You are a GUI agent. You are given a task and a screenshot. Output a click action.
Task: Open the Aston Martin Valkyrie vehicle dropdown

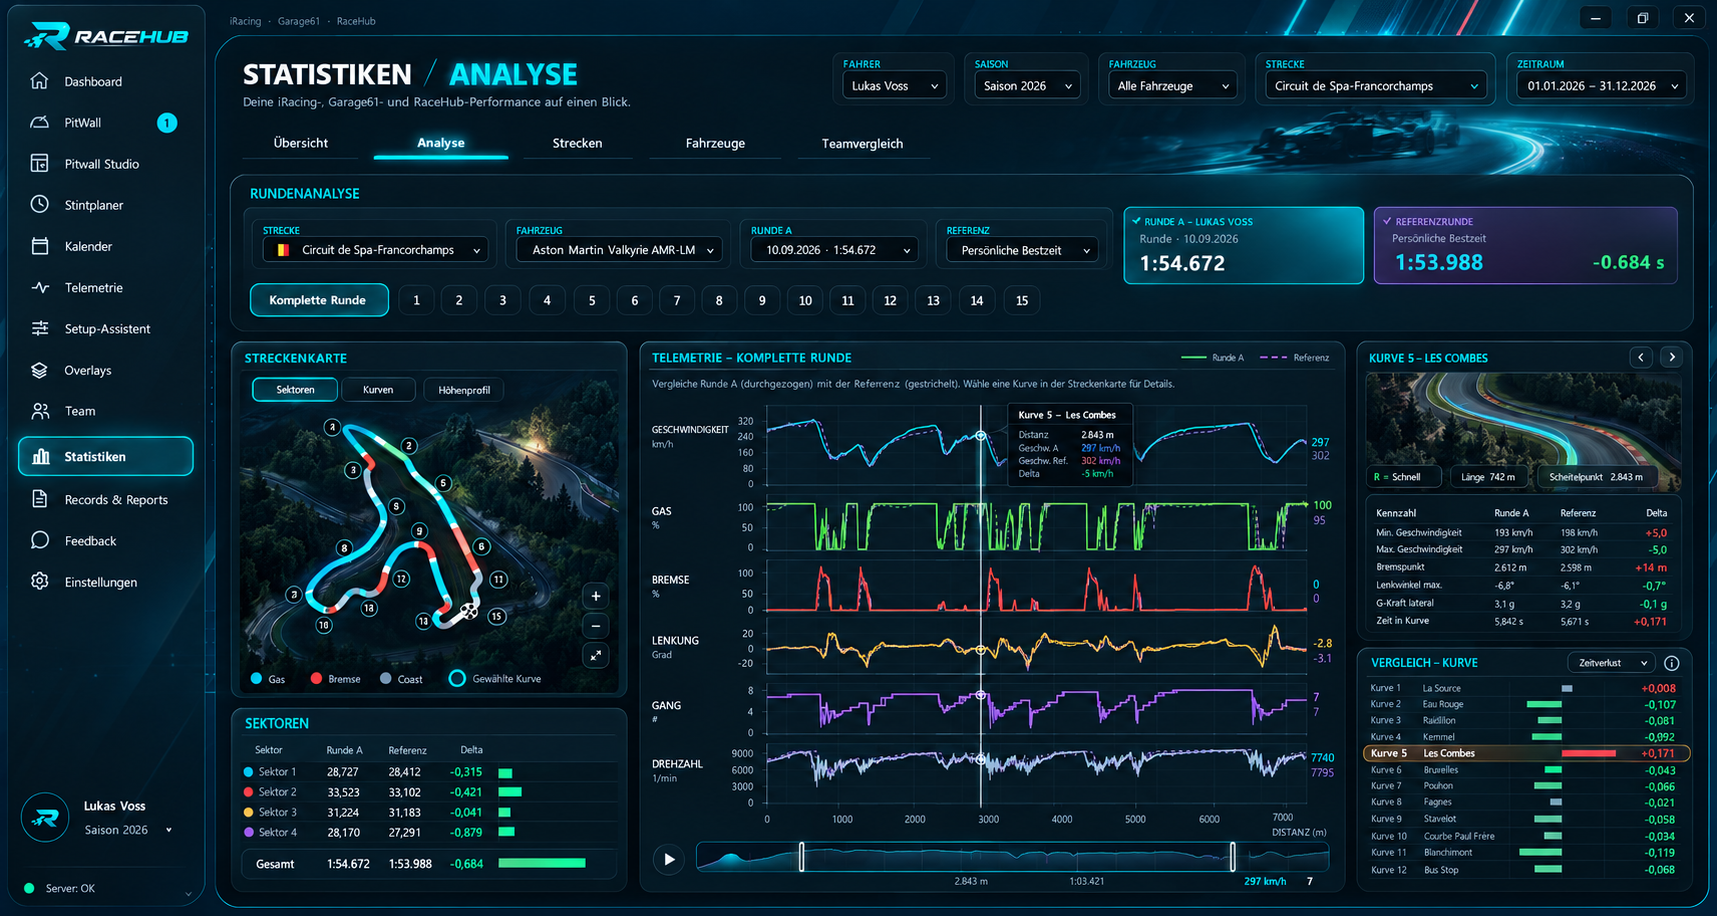(x=619, y=250)
